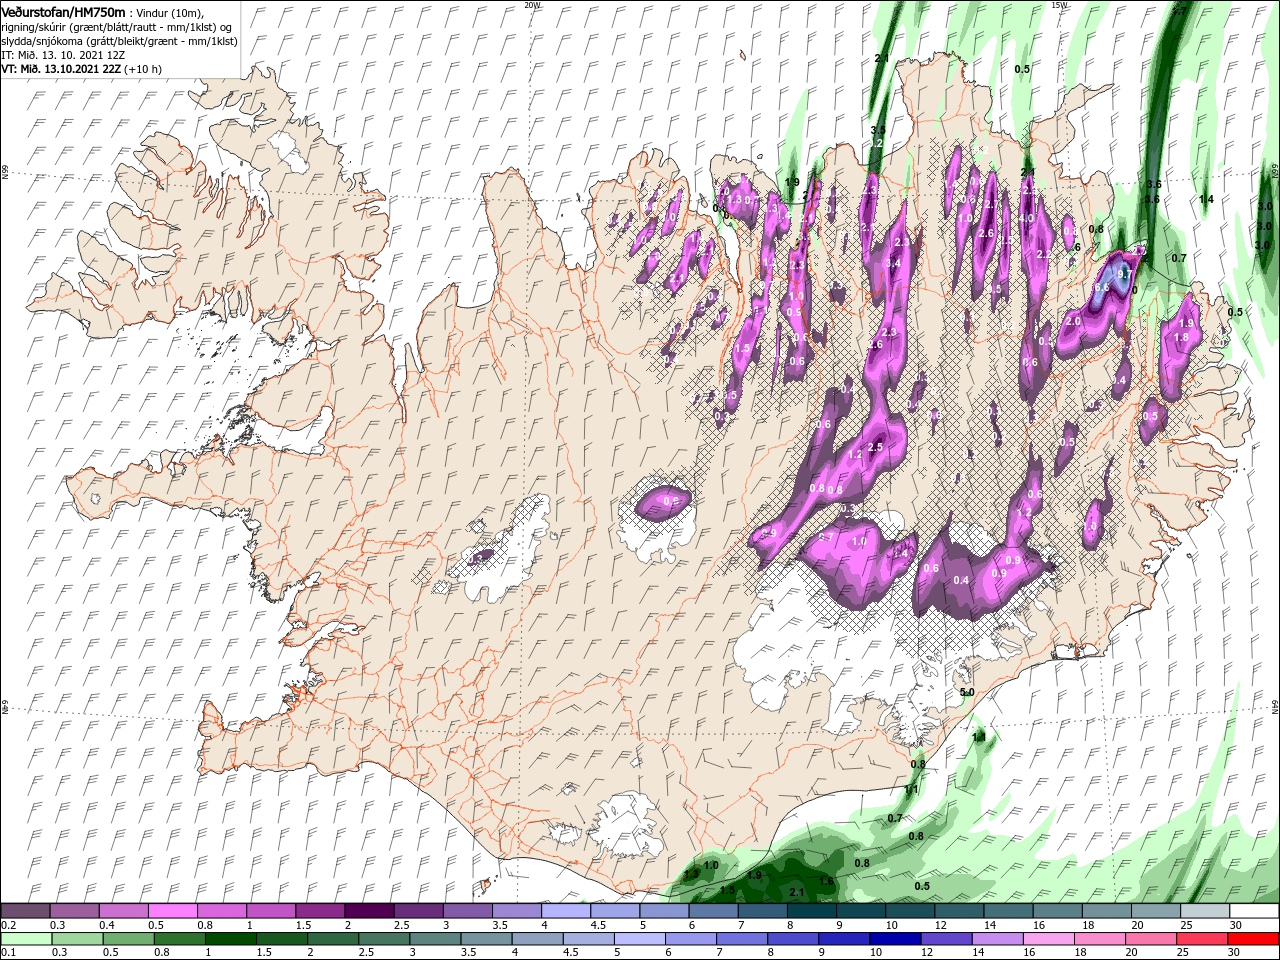Image resolution: width=1280 pixels, height=960 pixels.
Task: Select the violet 12 swatch in rain legend
Action: coord(946,939)
